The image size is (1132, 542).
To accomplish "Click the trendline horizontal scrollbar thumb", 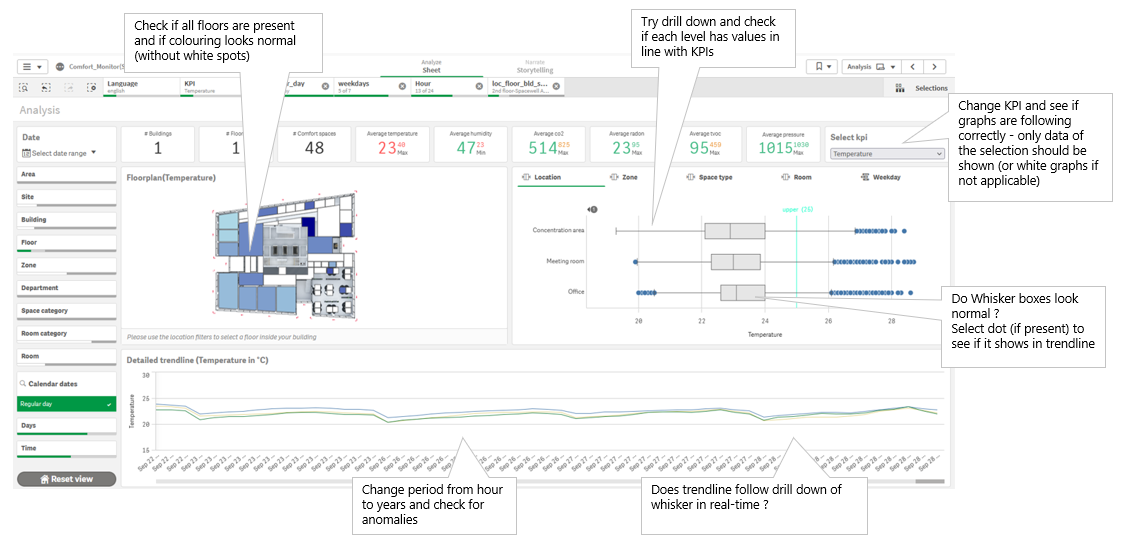I will point(930,481).
